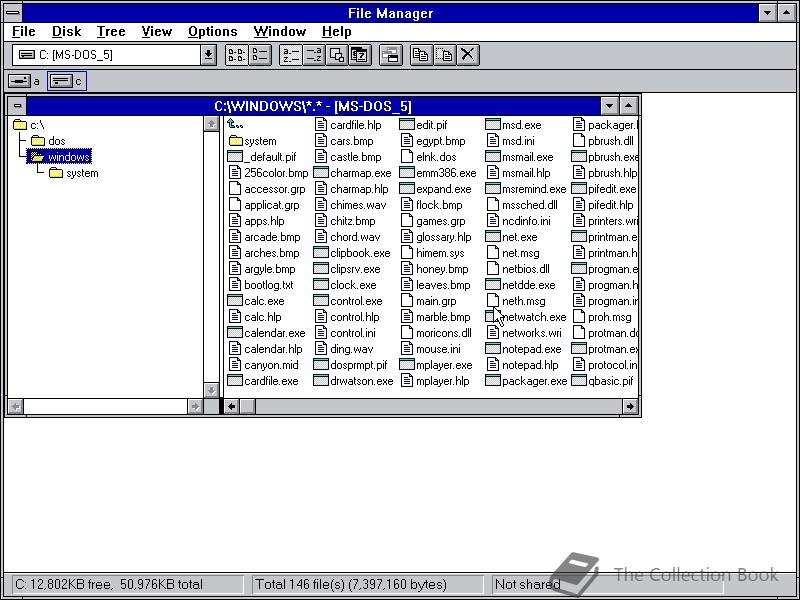Select dosprmpt.pif file
800x600 pixels.
pyautogui.click(x=351, y=365)
